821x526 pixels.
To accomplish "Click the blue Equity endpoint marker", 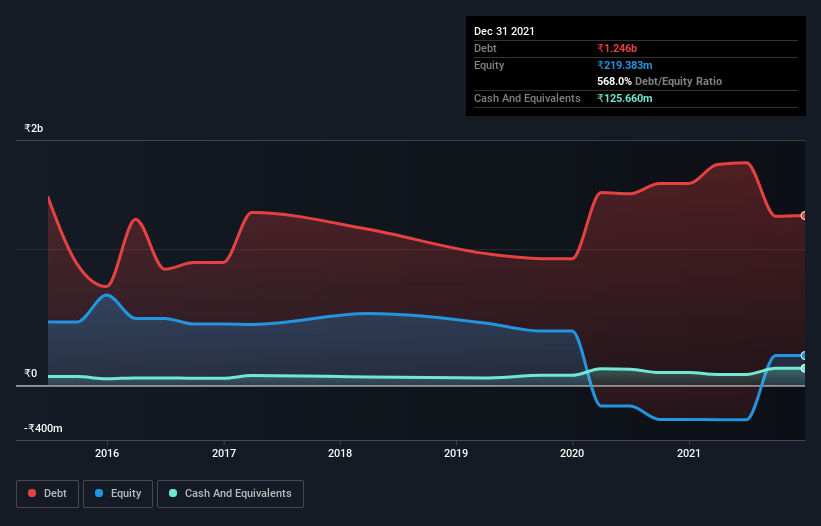I will (803, 356).
